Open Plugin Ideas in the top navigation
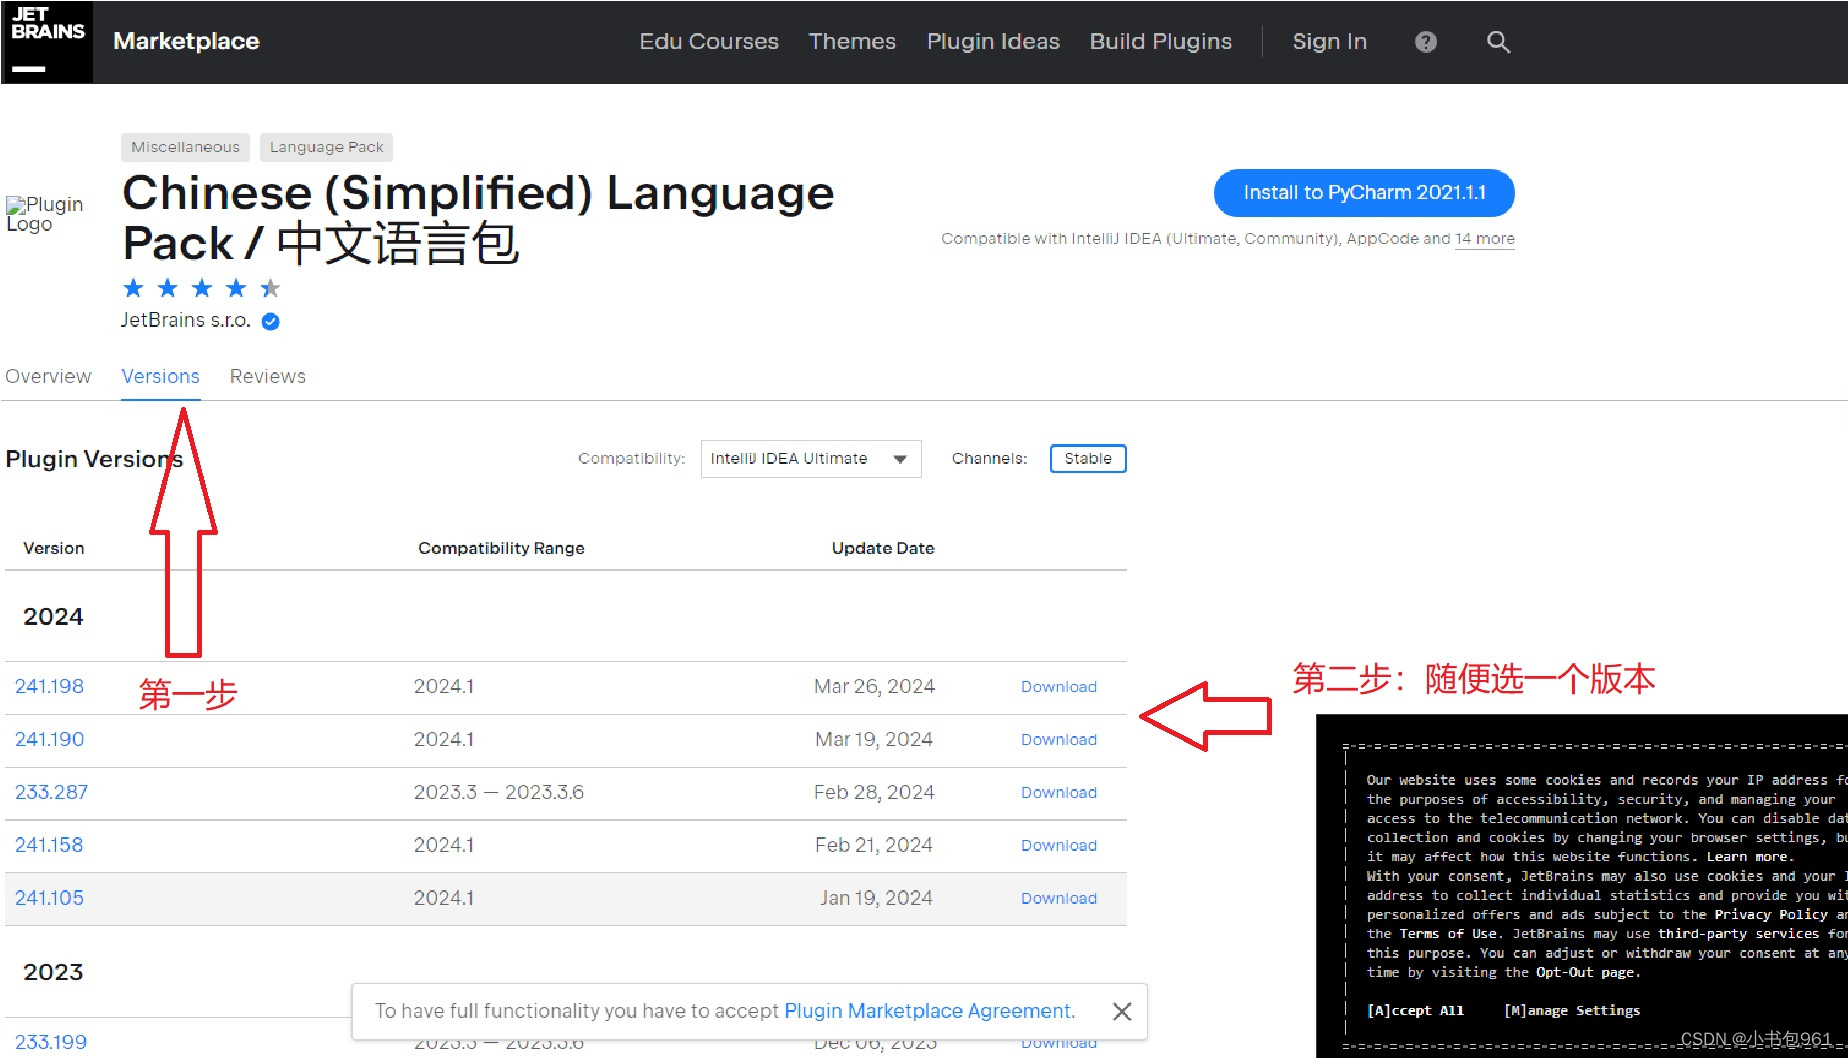This screenshot has height=1058, width=1848. 993,42
